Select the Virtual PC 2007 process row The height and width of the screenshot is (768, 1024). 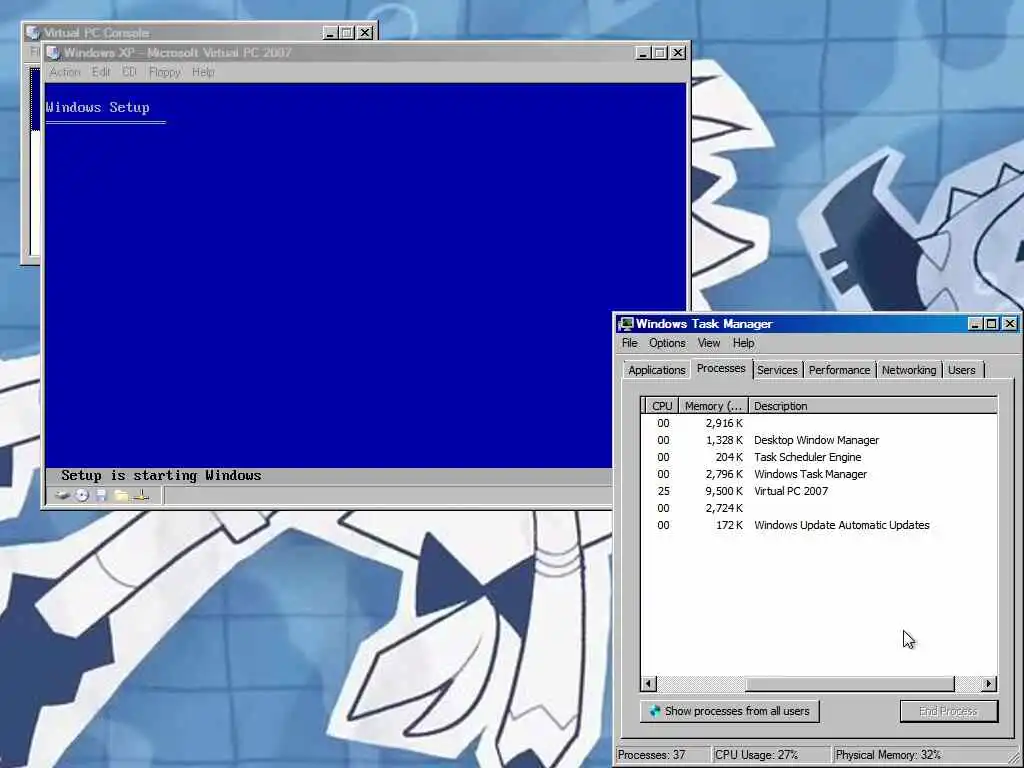point(819,491)
